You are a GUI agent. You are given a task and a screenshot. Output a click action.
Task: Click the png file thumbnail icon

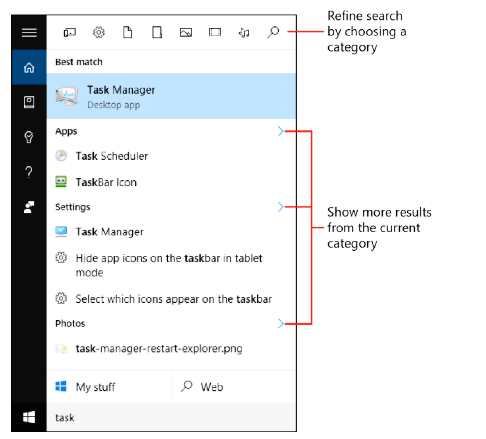(62, 349)
